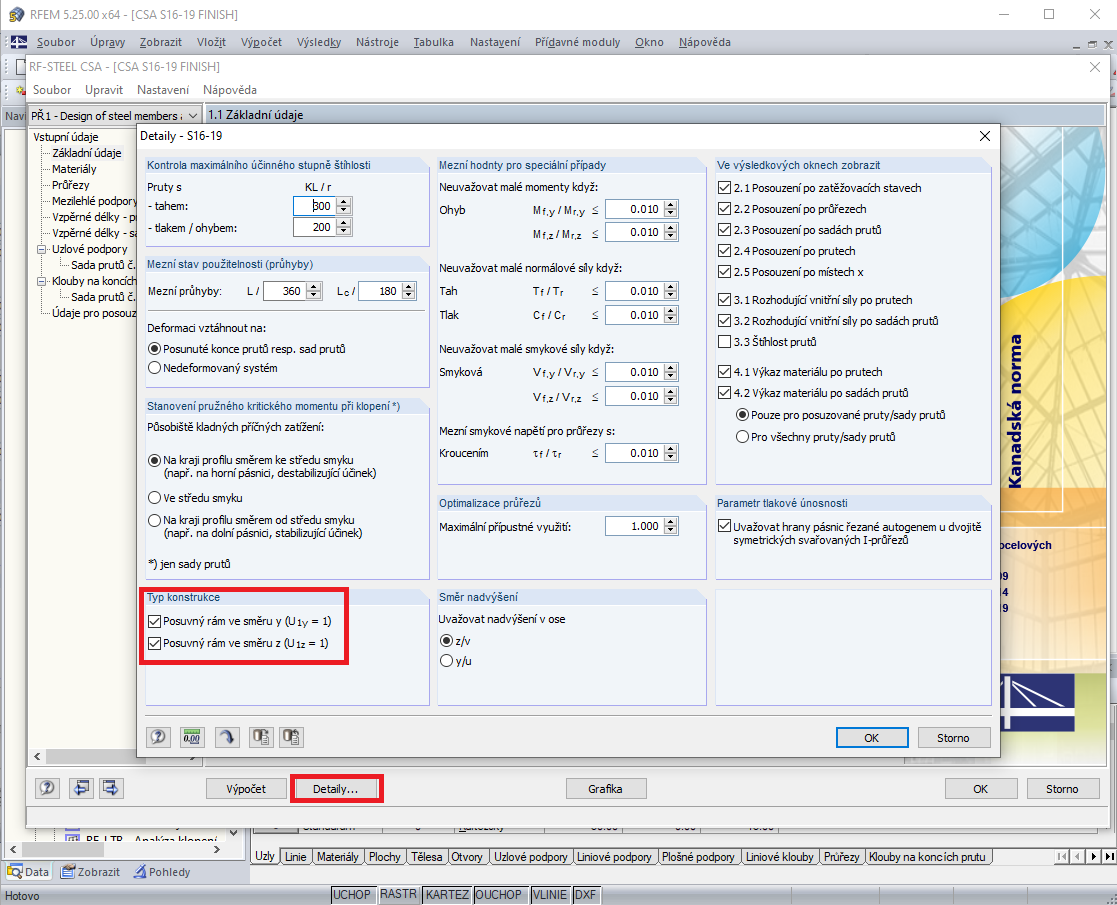Increase tahem KL/r spinner value
The height and width of the screenshot is (905, 1117).
344,202
